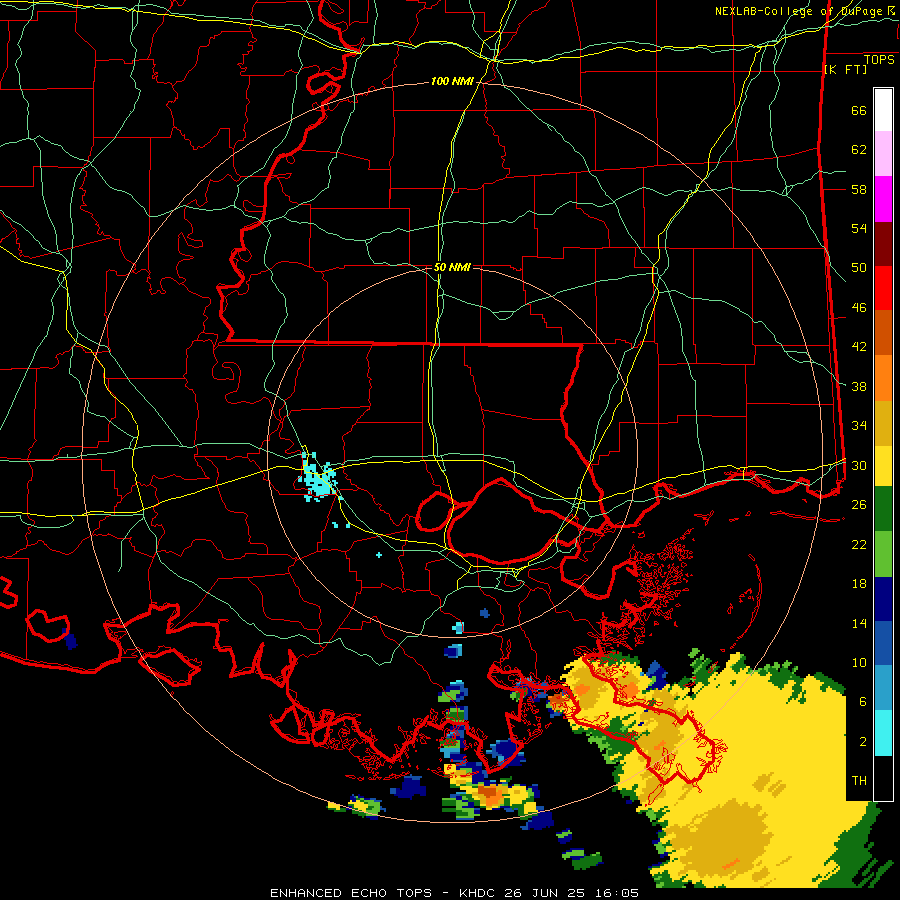The height and width of the screenshot is (900, 900).
Task: Click the legend value 6
Action: coord(863,702)
